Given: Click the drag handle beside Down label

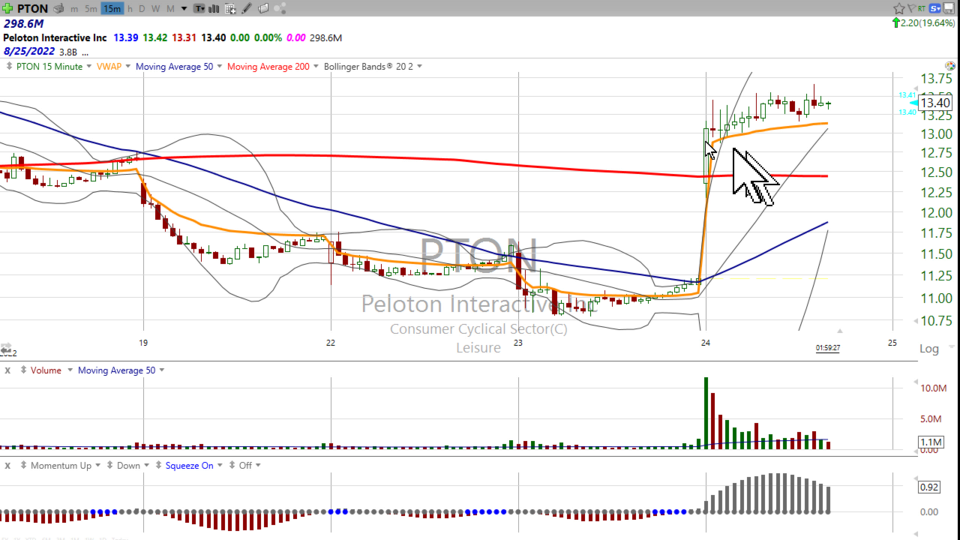Looking at the screenshot, I should tap(110, 465).
